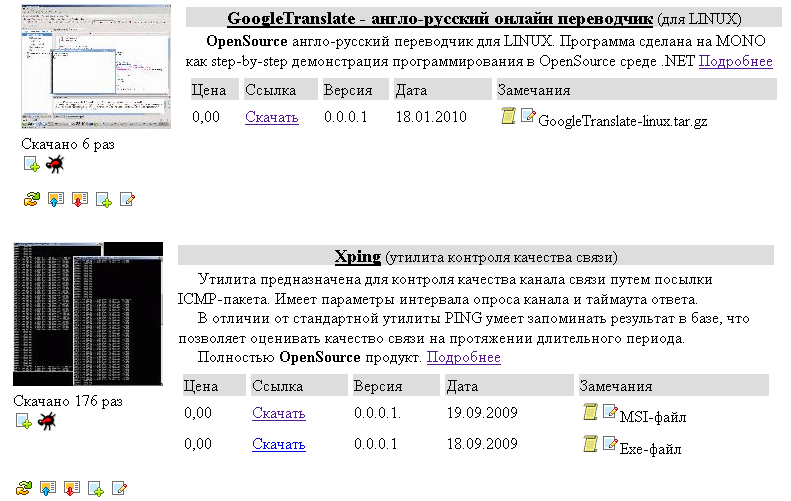Click date cell 19.09.2009
791x501 pixels.
point(482,413)
